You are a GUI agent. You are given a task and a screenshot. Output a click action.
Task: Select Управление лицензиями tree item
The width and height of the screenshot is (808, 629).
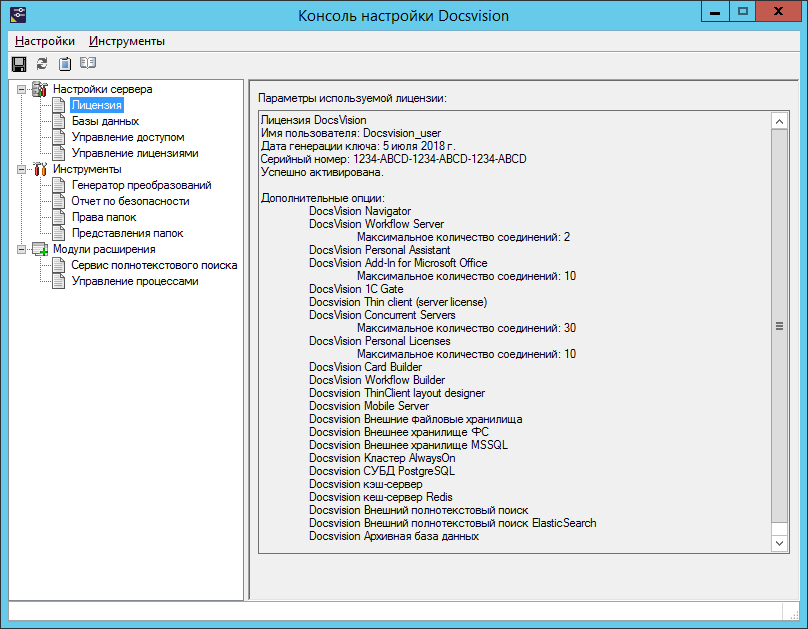[x=134, y=153]
